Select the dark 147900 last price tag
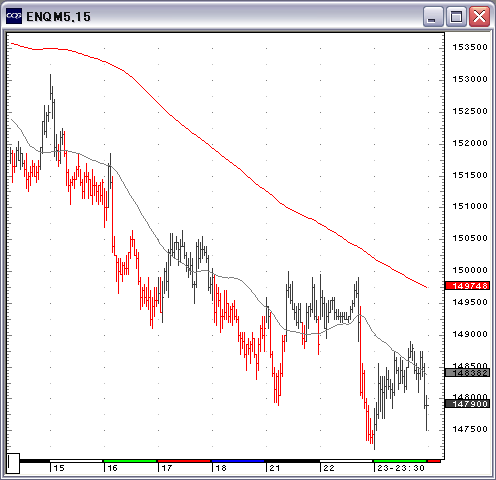This screenshot has height=480, width=496. click(x=468, y=404)
